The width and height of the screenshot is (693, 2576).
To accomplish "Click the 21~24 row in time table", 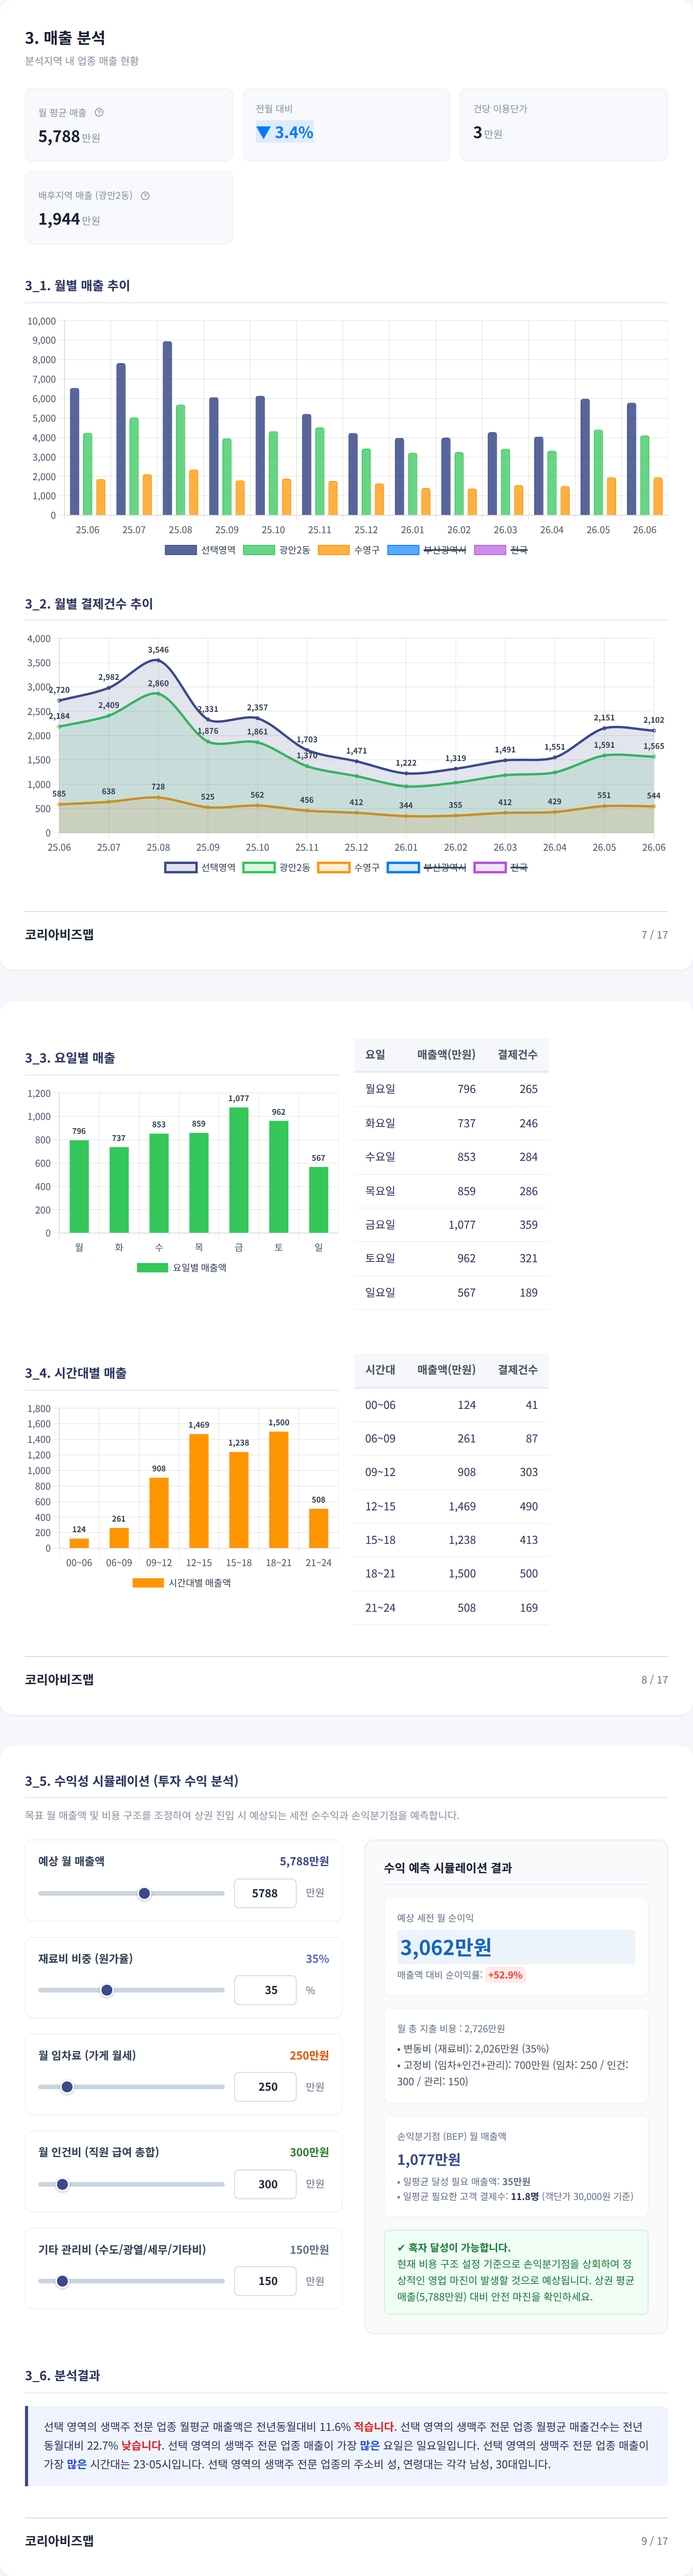I will click(451, 1607).
